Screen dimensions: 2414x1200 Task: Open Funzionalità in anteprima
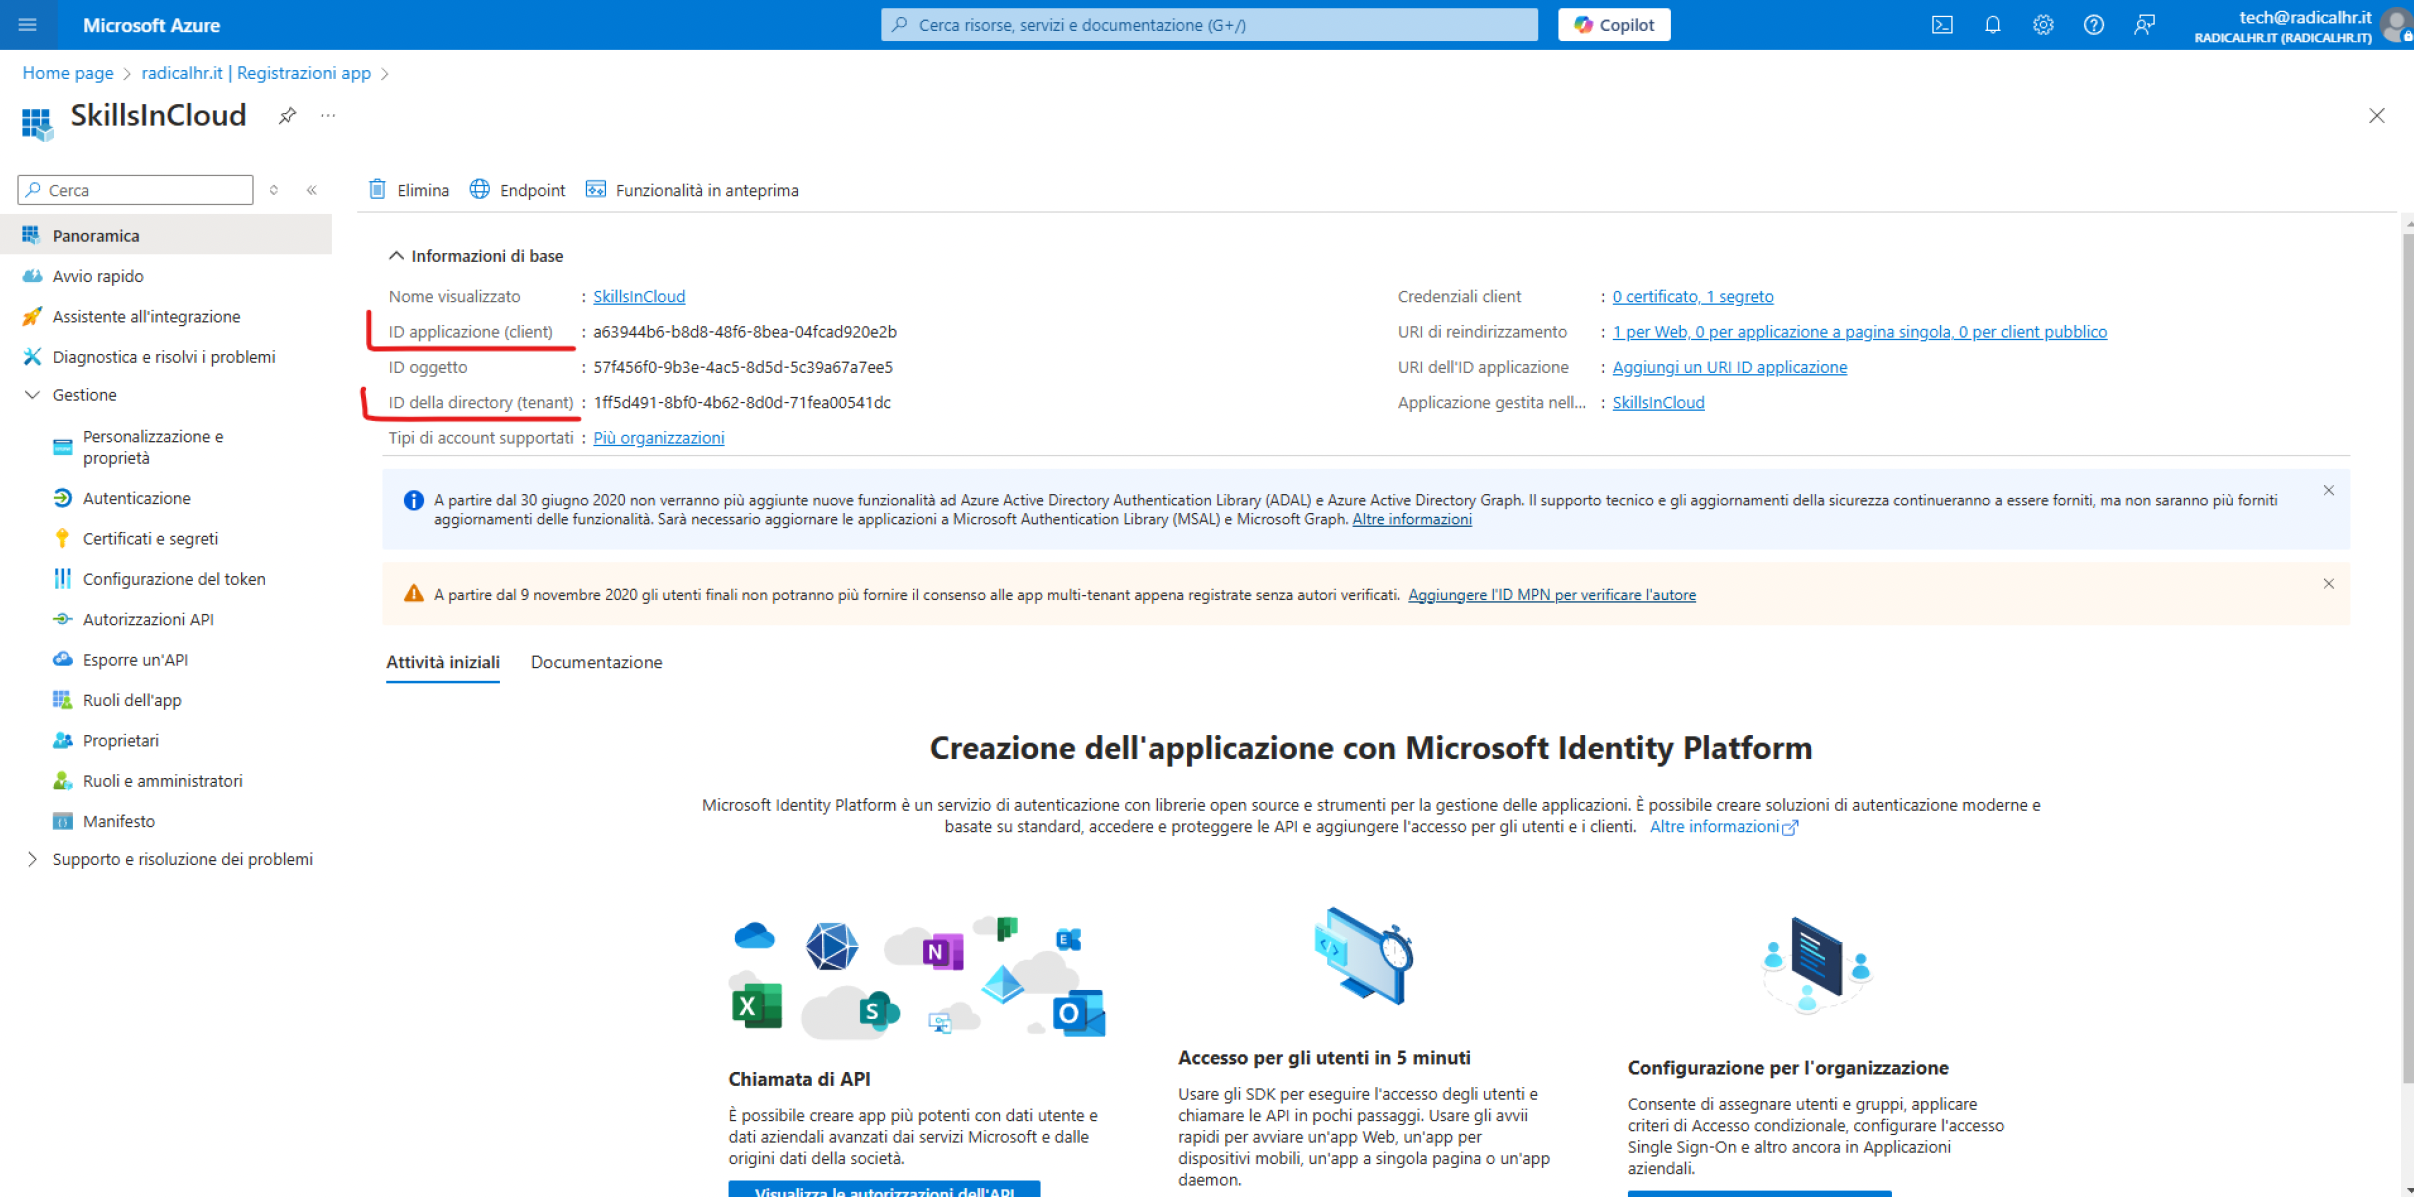tap(692, 190)
